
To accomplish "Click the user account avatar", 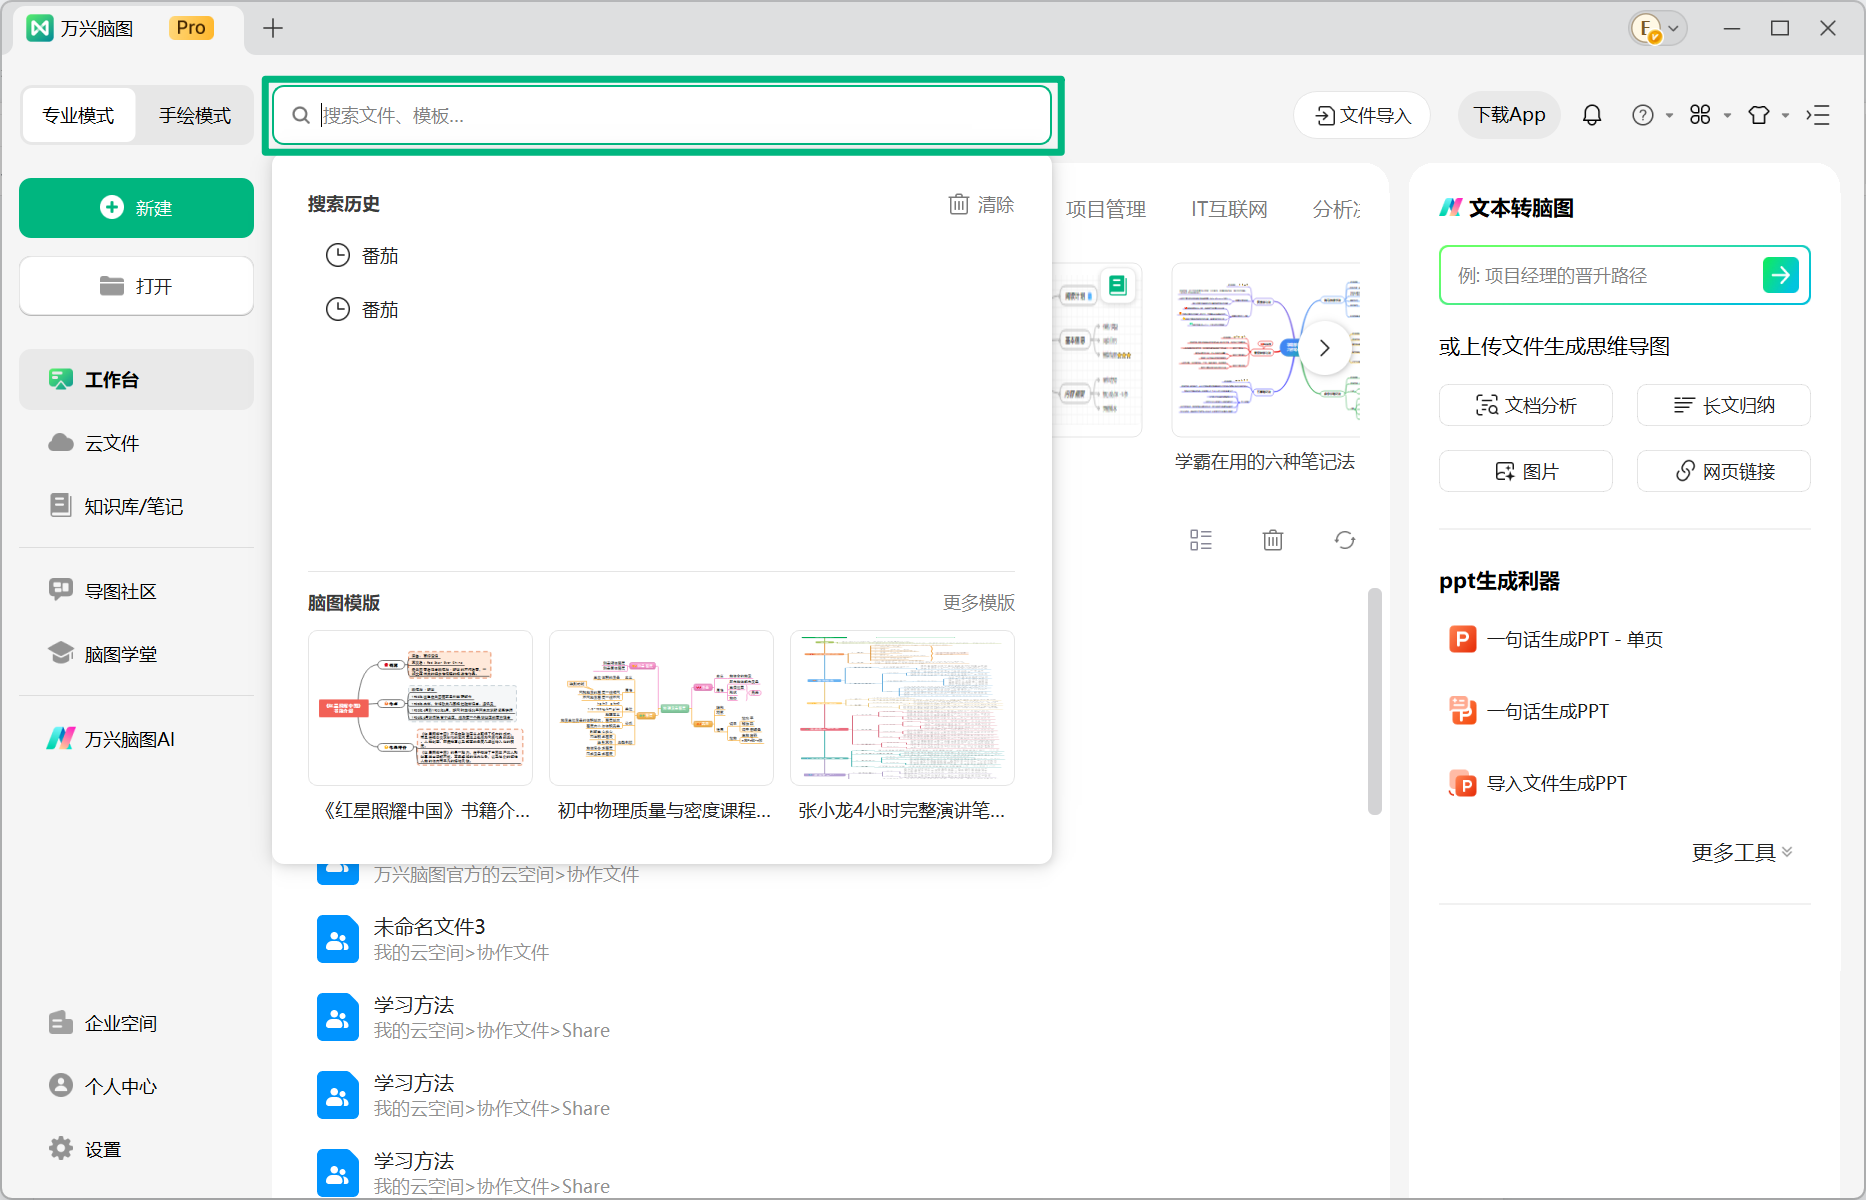I will click(1645, 28).
